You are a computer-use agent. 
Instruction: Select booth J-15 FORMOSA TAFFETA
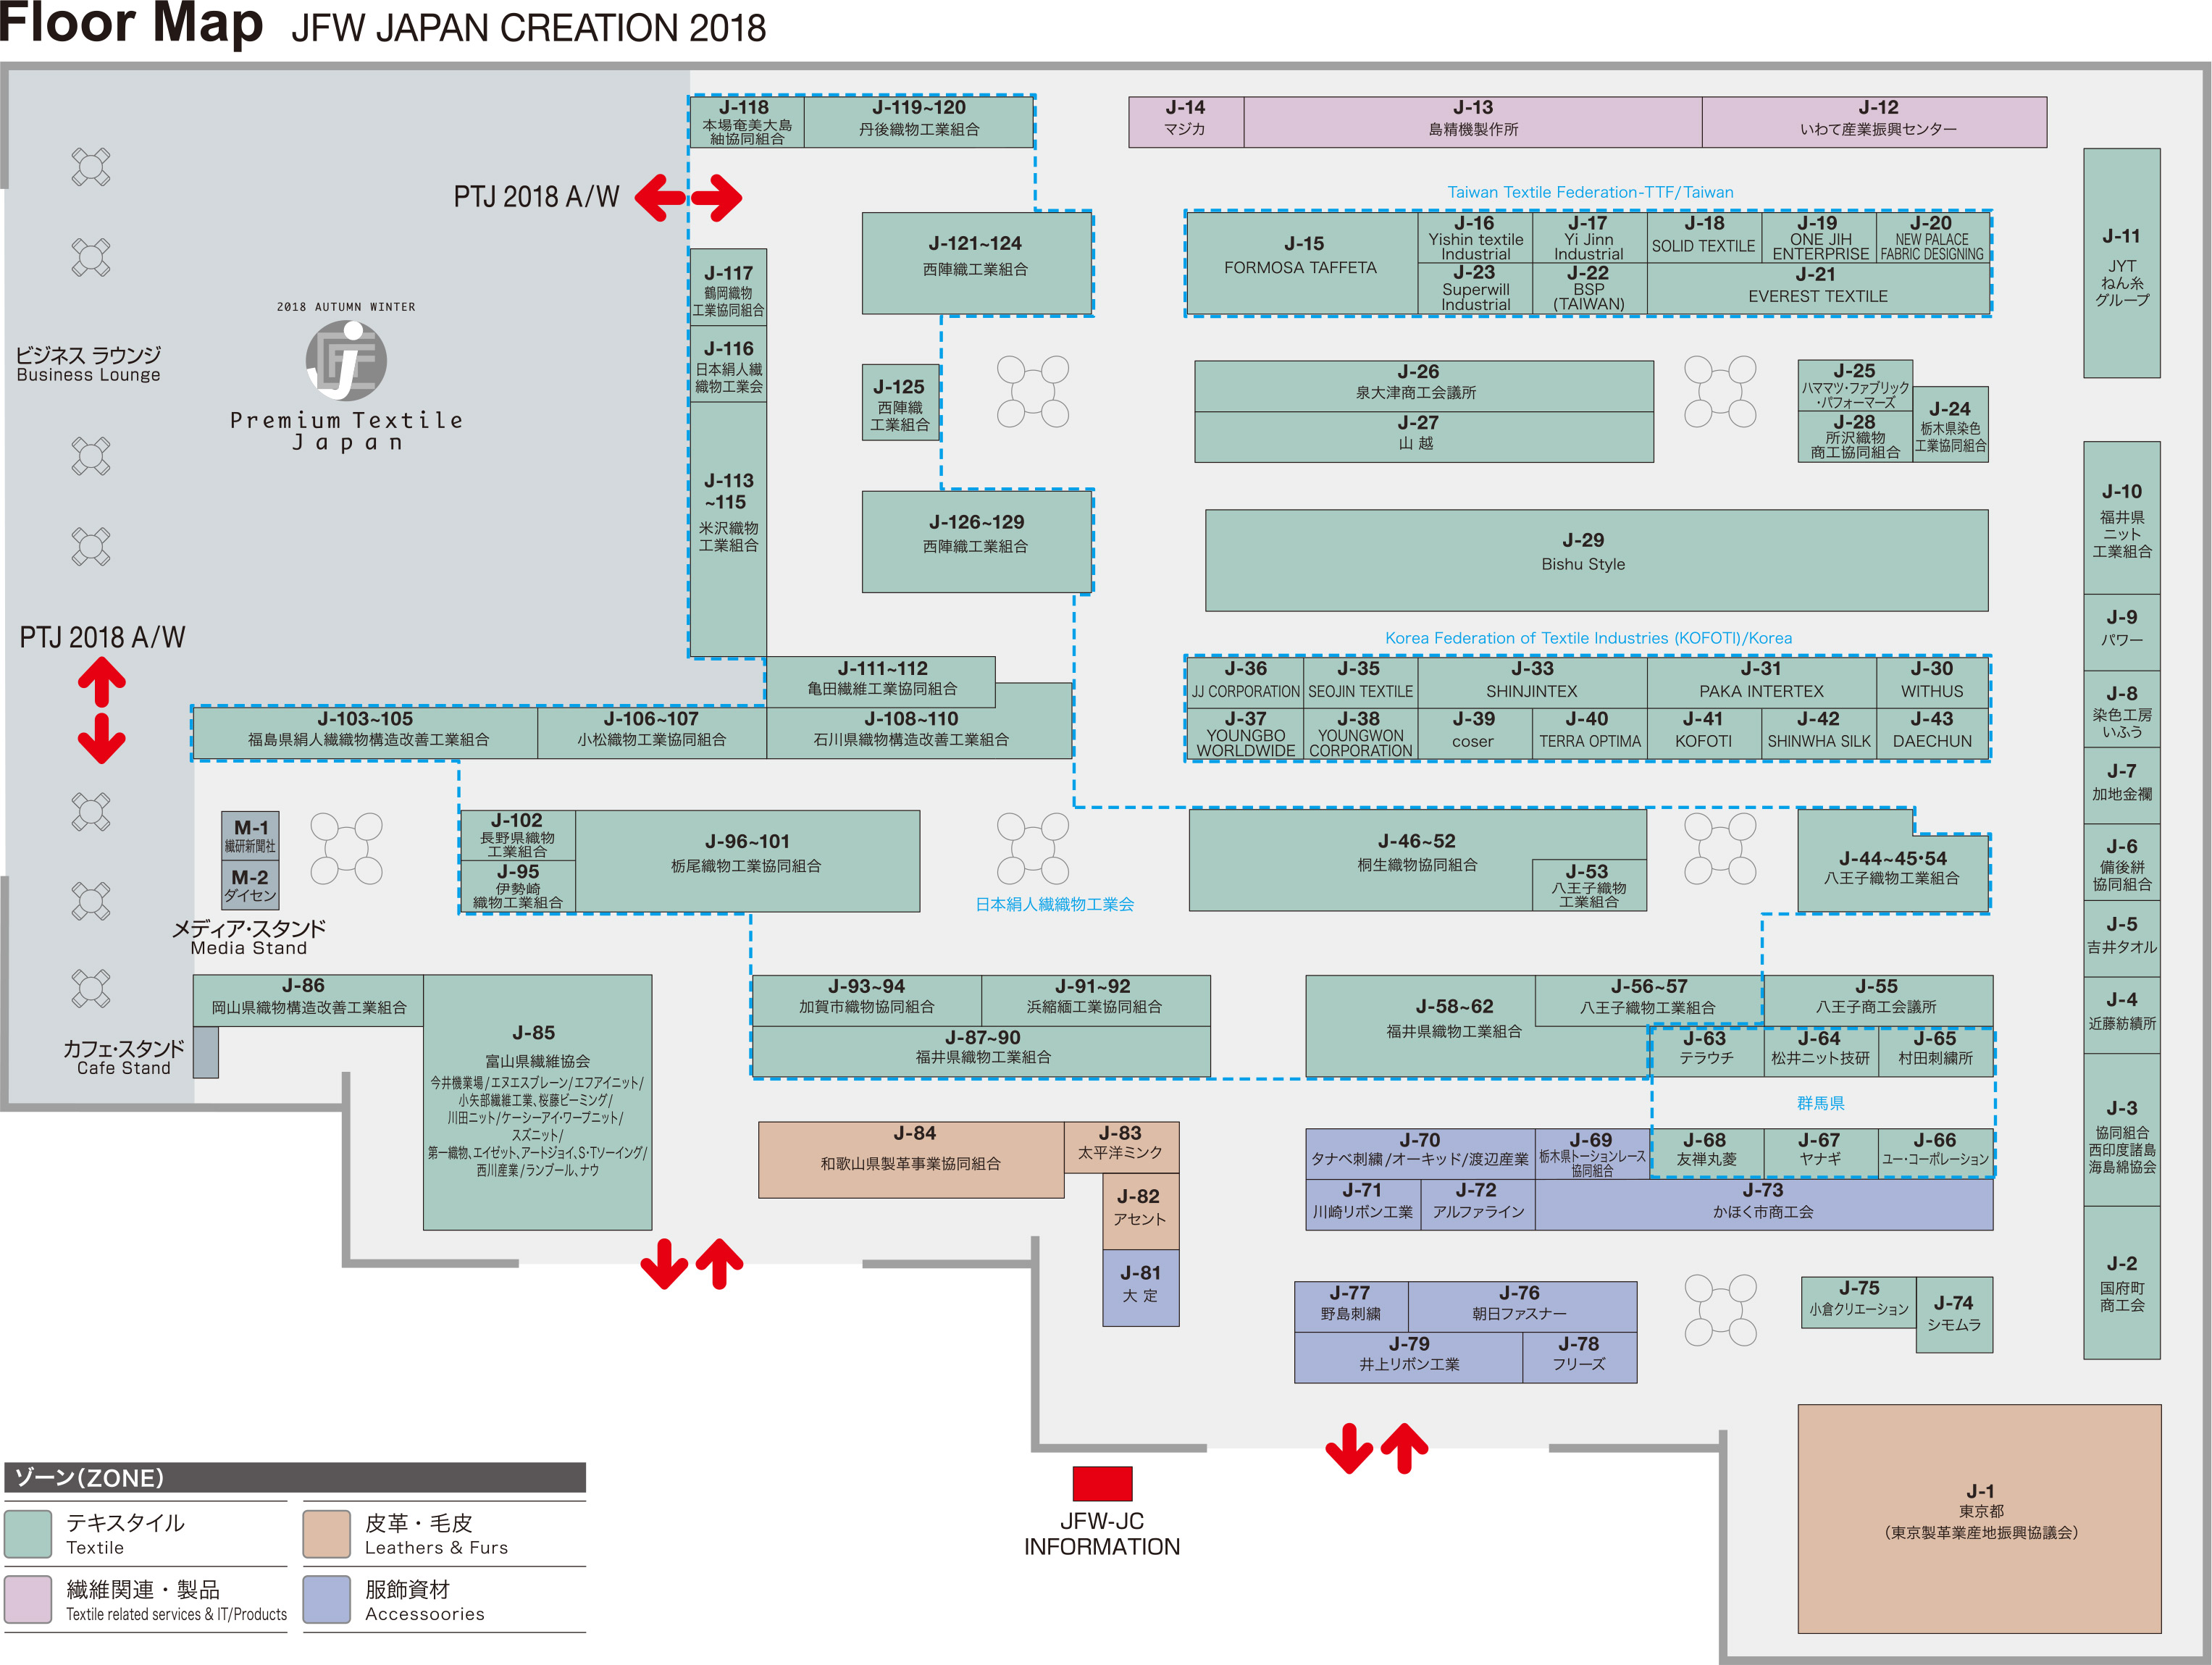tap(1302, 264)
